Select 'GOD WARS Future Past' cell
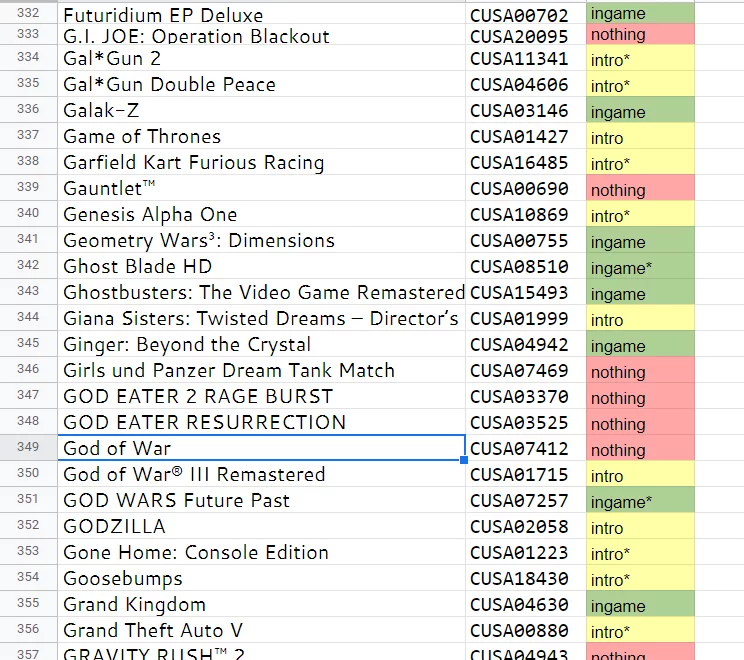Screen dimensions: 744x660 click(261, 500)
